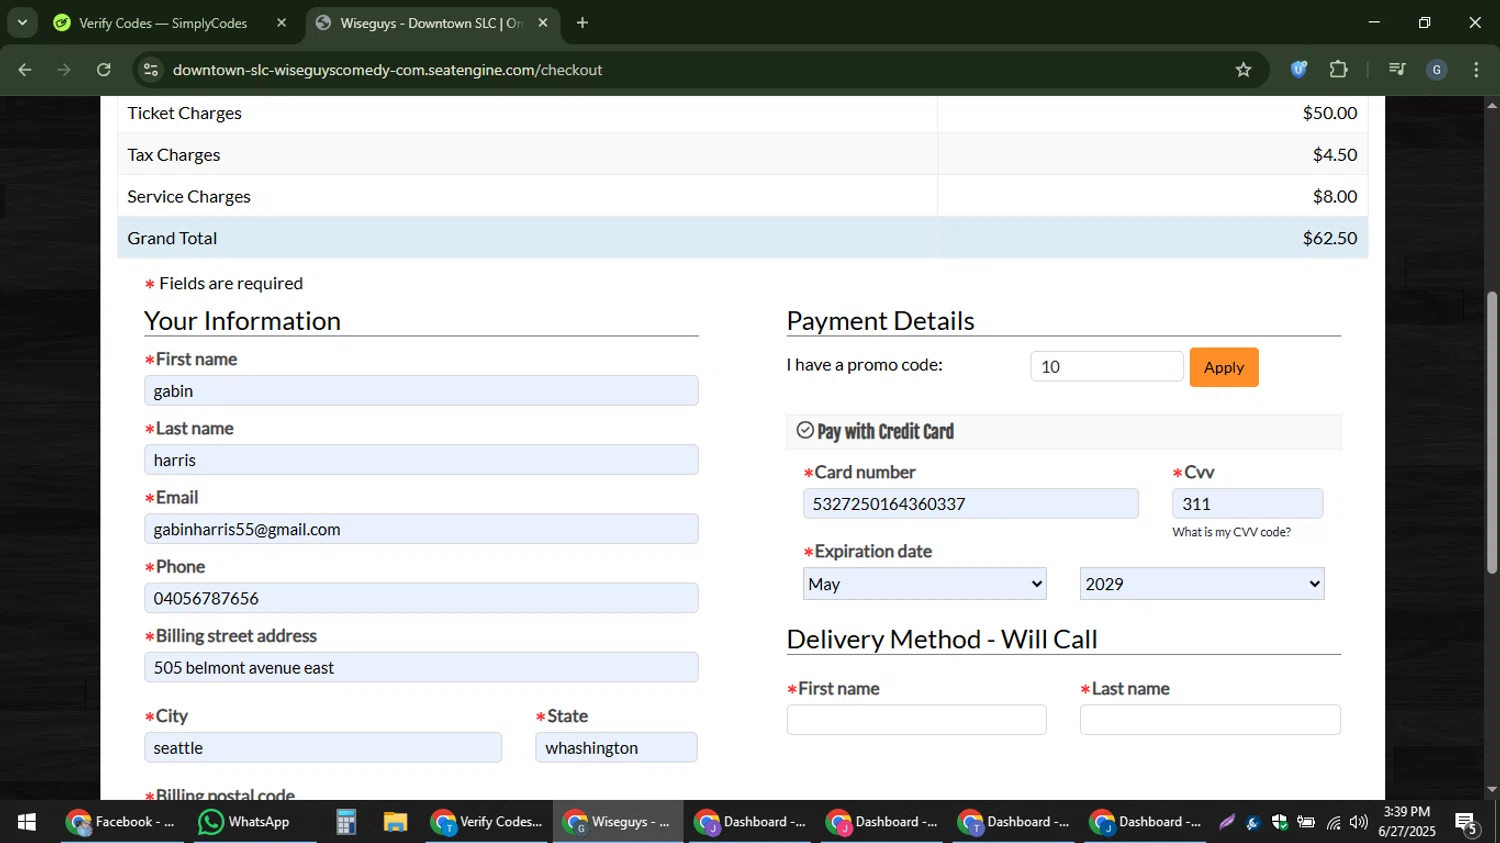1500x843 pixels.
Task: Click the First name field containing gabin
Action: pos(421,391)
